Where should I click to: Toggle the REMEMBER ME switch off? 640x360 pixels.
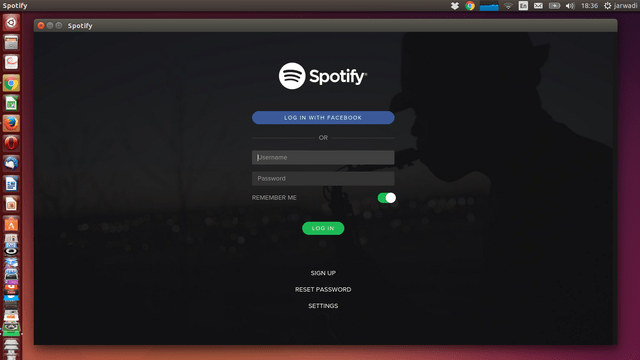[x=387, y=198]
